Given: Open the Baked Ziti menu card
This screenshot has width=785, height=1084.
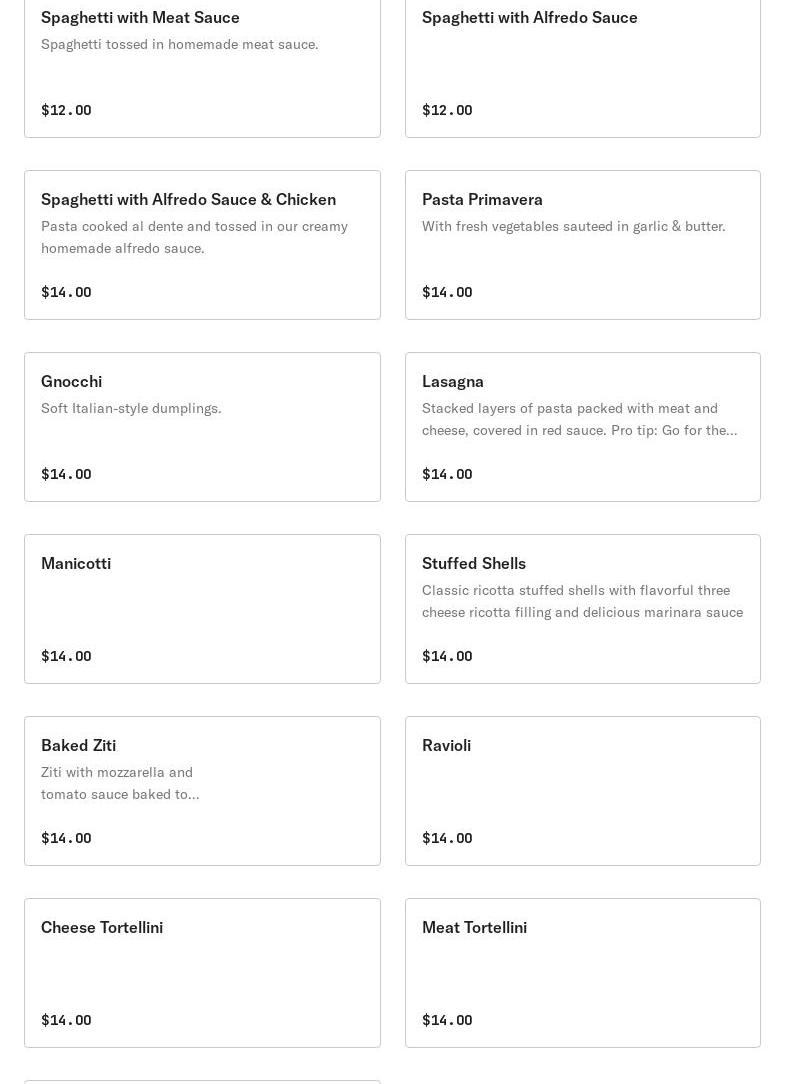Looking at the screenshot, I should pyautogui.click(x=202, y=790).
